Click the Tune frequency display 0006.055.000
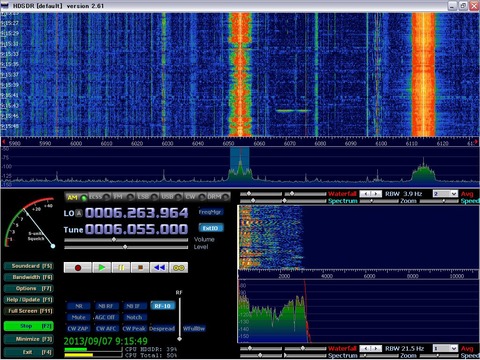The height and width of the screenshot is (360, 480). click(136, 229)
